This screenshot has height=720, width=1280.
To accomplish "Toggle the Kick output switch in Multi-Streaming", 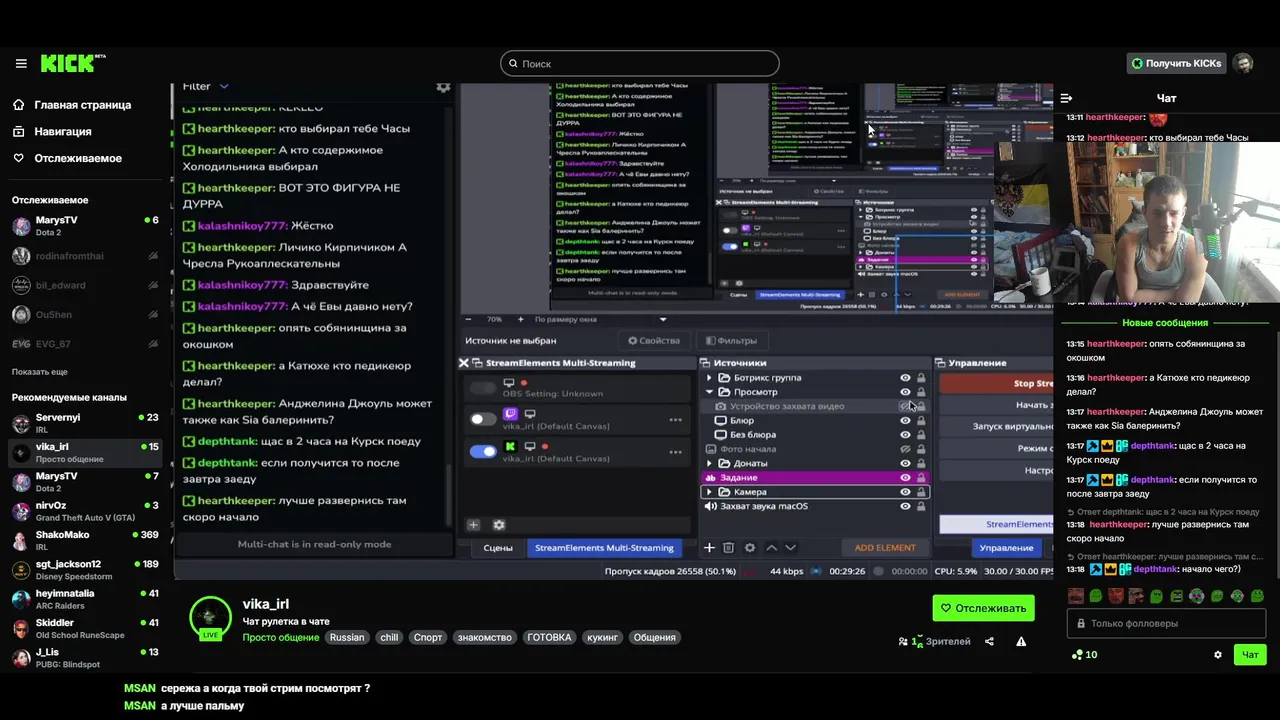I will 483,451.
